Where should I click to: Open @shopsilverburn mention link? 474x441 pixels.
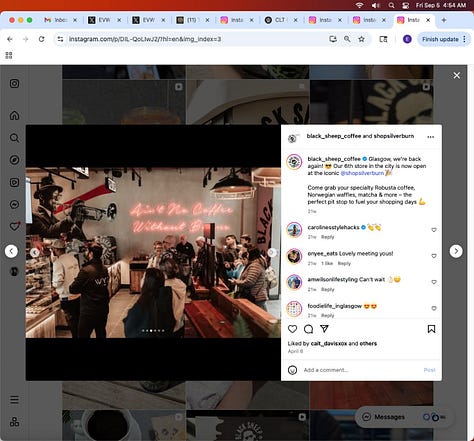362,173
